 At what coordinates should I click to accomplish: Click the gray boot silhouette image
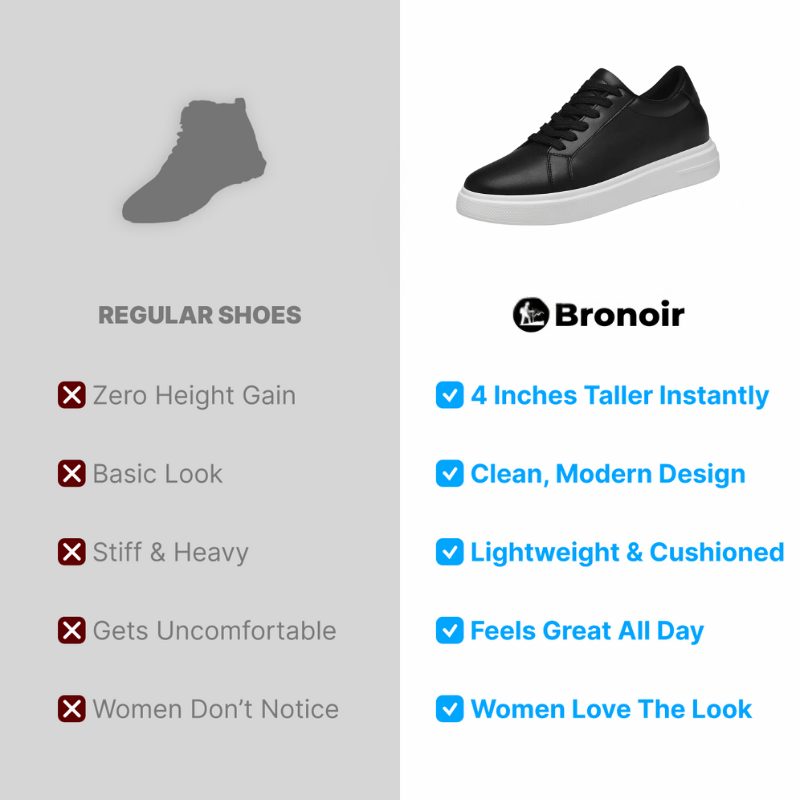[x=194, y=160]
